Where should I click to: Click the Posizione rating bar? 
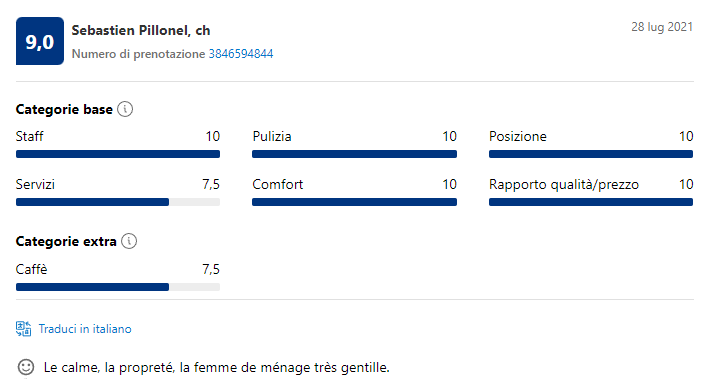591,154
